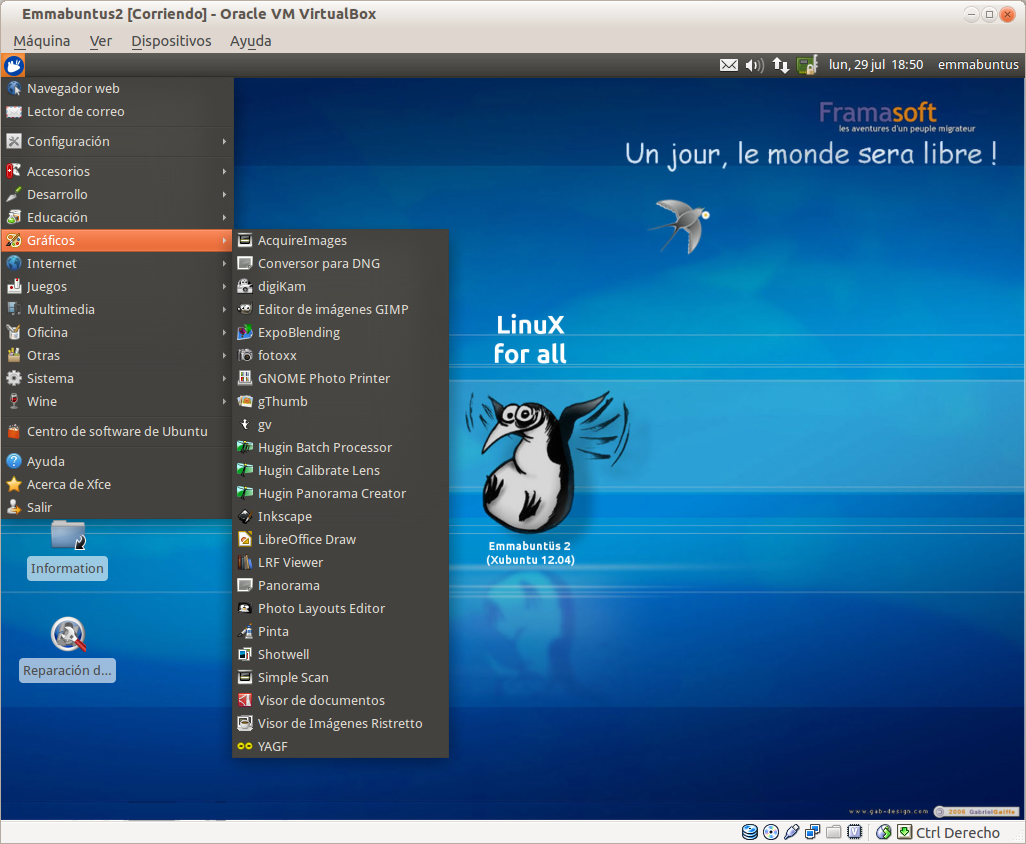1026x844 pixels.
Task: Select Salir to log out
Action: click(39, 507)
